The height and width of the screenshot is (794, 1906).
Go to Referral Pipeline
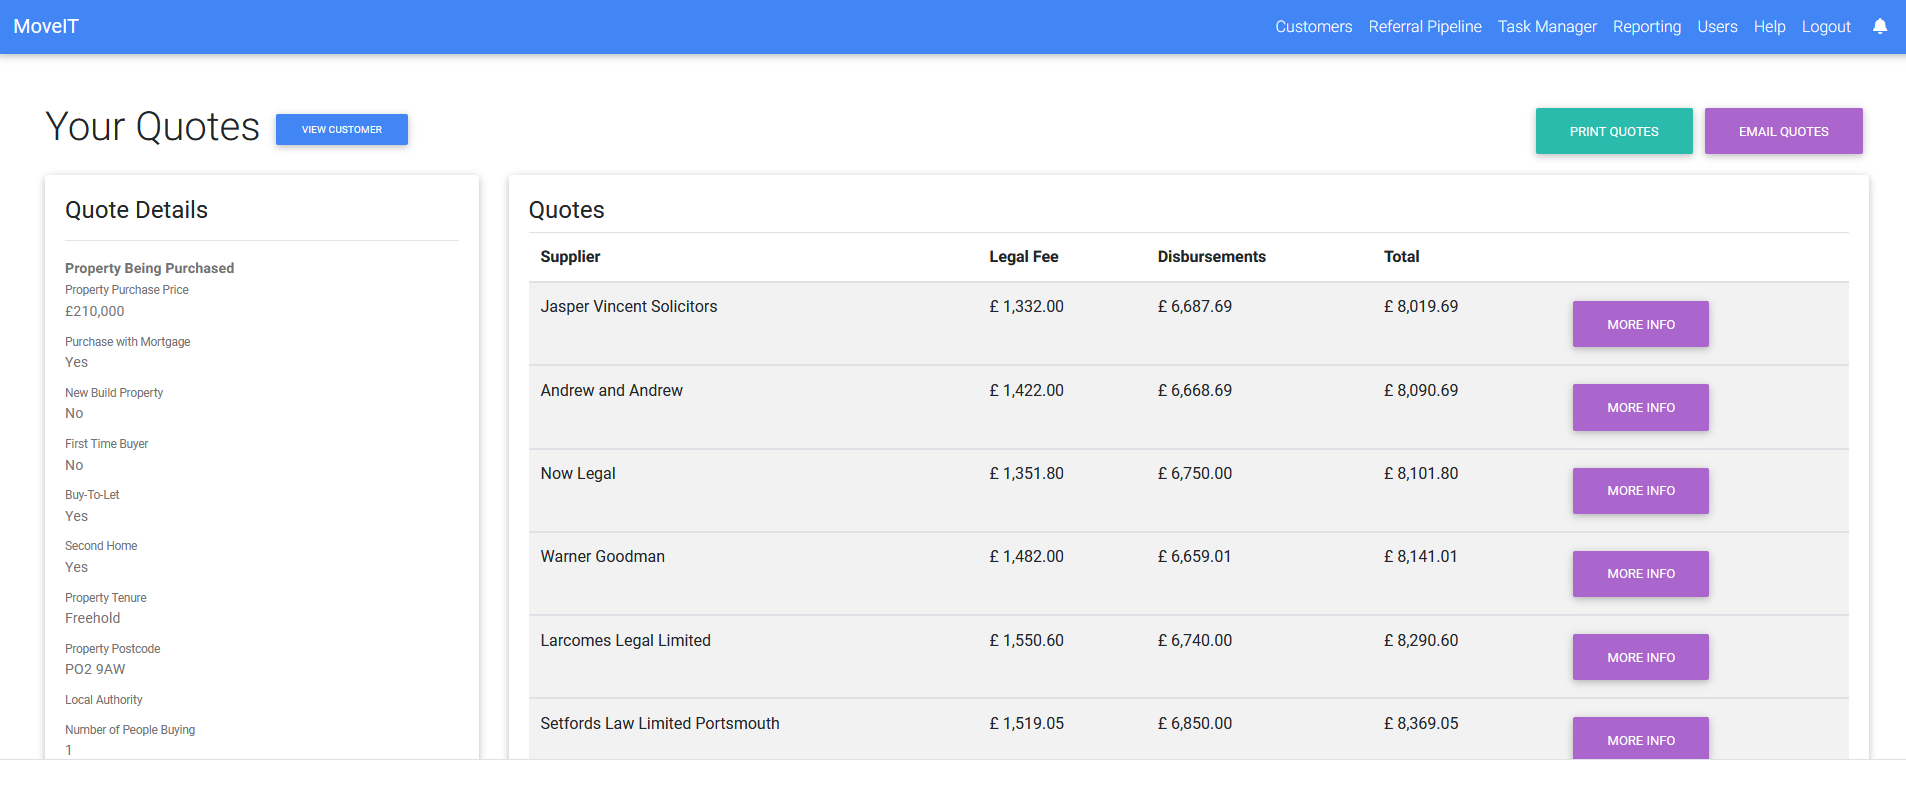pyautogui.click(x=1425, y=26)
